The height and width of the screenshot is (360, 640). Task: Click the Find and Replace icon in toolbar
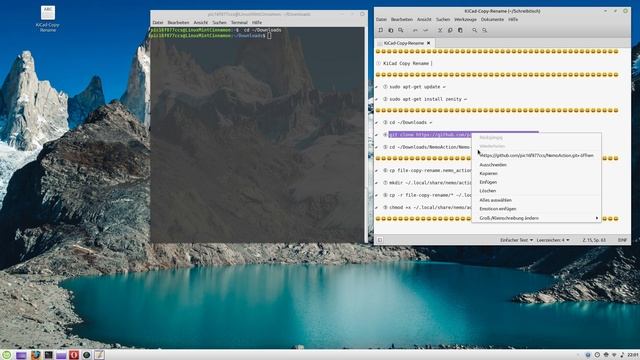[484, 30]
